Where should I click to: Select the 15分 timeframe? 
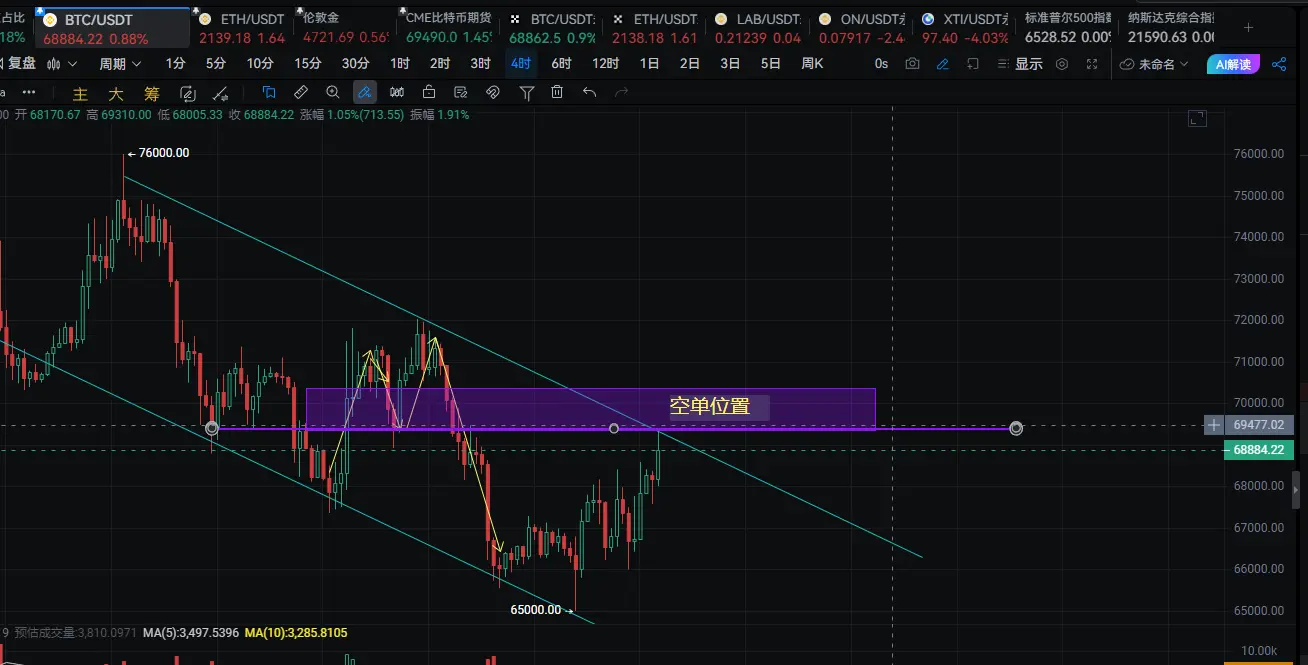(308, 64)
